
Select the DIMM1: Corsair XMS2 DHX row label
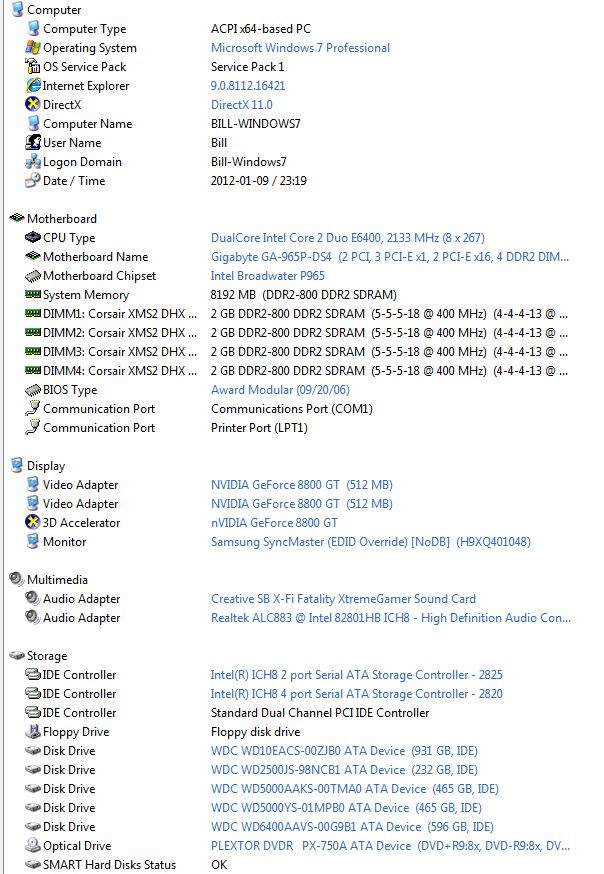click(x=120, y=314)
